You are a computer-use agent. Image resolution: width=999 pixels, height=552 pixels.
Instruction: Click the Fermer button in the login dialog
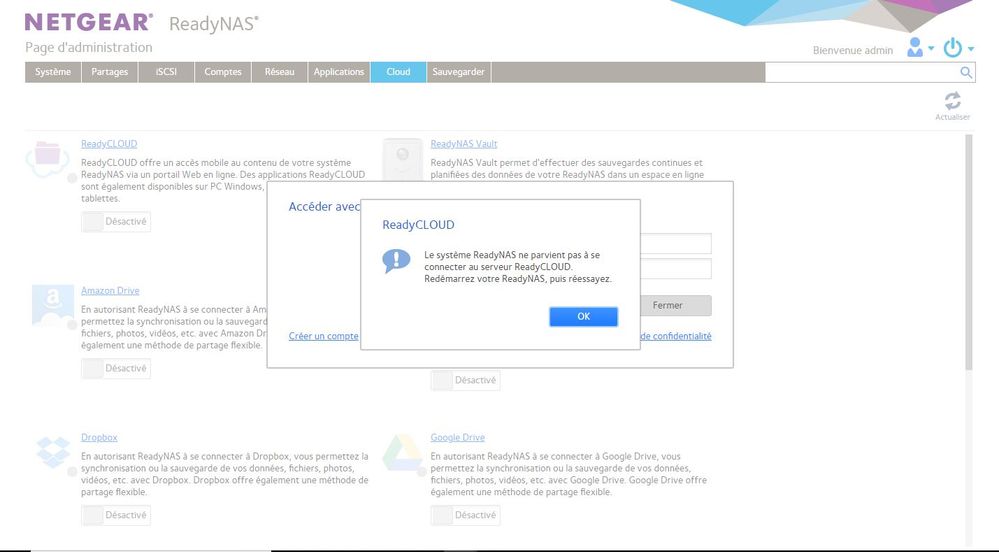pyautogui.click(x=675, y=305)
